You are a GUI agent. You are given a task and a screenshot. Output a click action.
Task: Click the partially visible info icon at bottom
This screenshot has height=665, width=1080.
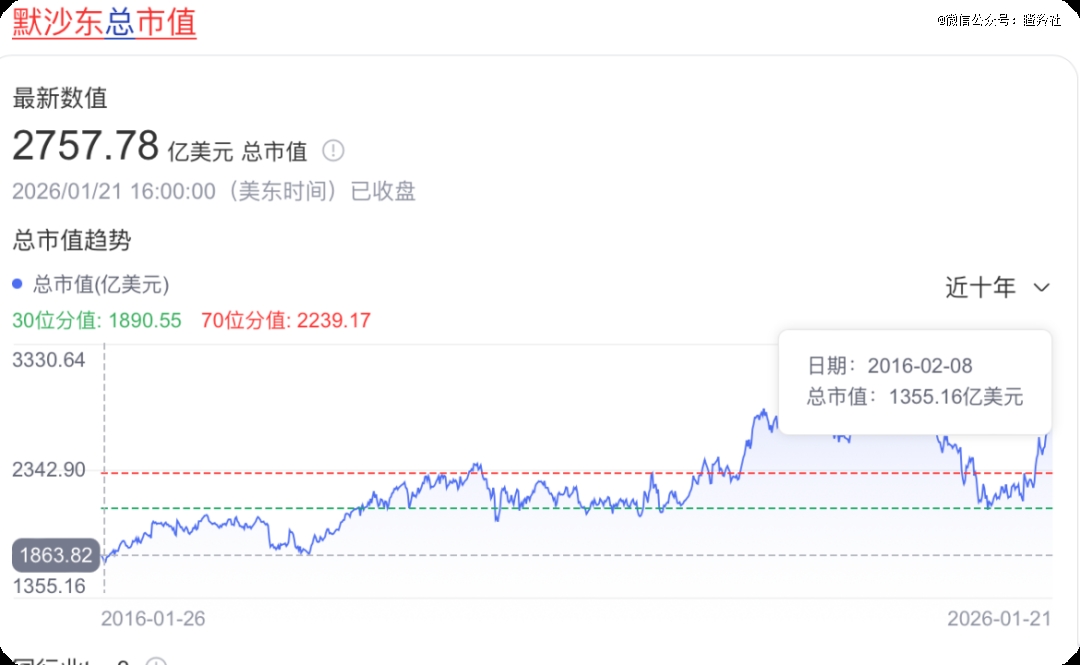point(155,662)
